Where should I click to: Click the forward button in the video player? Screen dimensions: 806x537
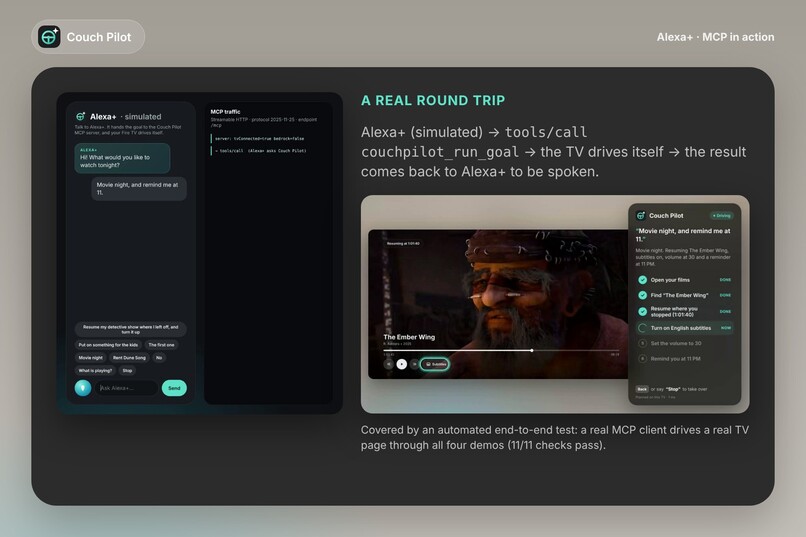coord(414,364)
